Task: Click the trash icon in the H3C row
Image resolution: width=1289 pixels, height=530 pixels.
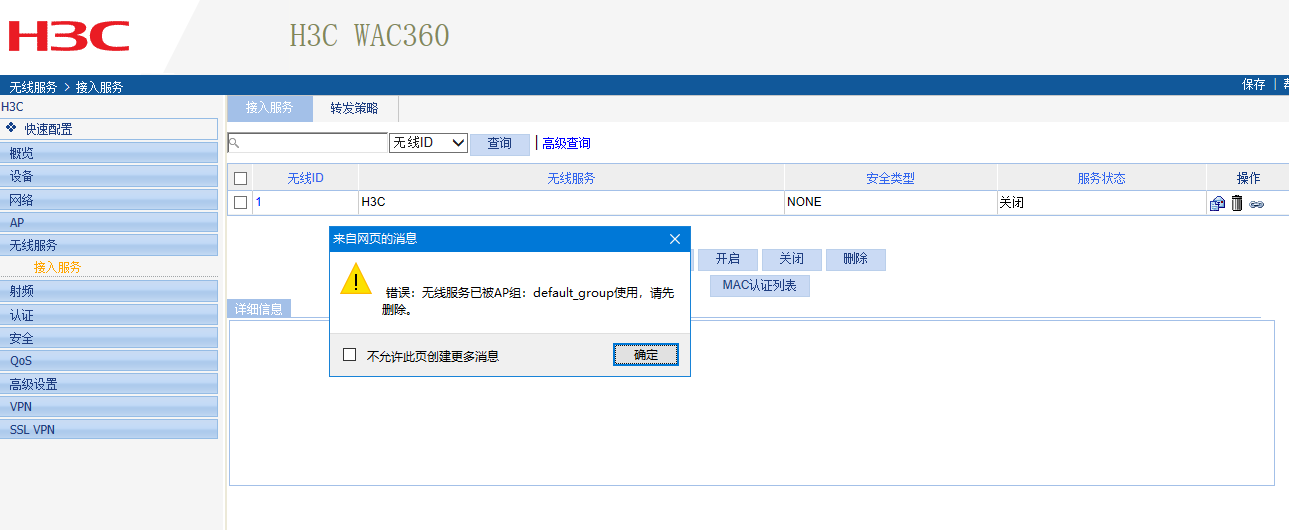Action: coord(1237,203)
